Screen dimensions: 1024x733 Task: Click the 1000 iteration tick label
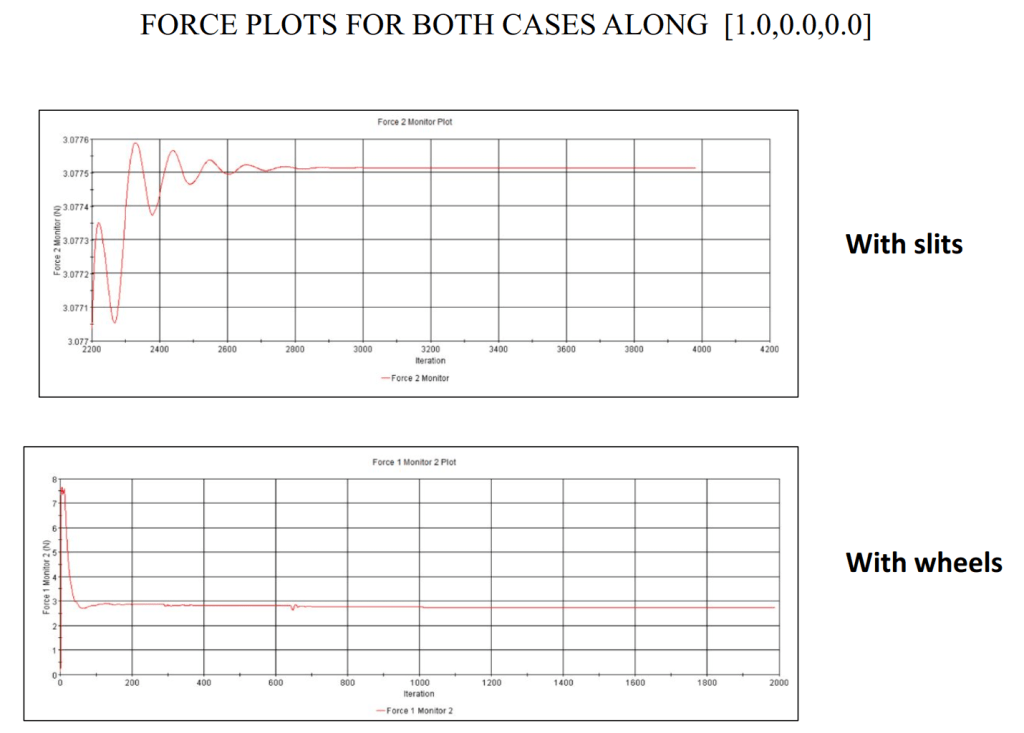coord(419,683)
